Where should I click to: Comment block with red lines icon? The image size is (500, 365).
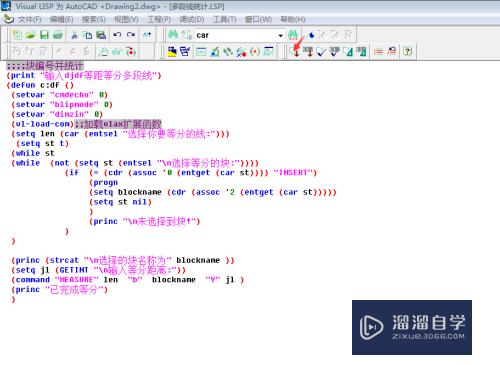(378, 52)
